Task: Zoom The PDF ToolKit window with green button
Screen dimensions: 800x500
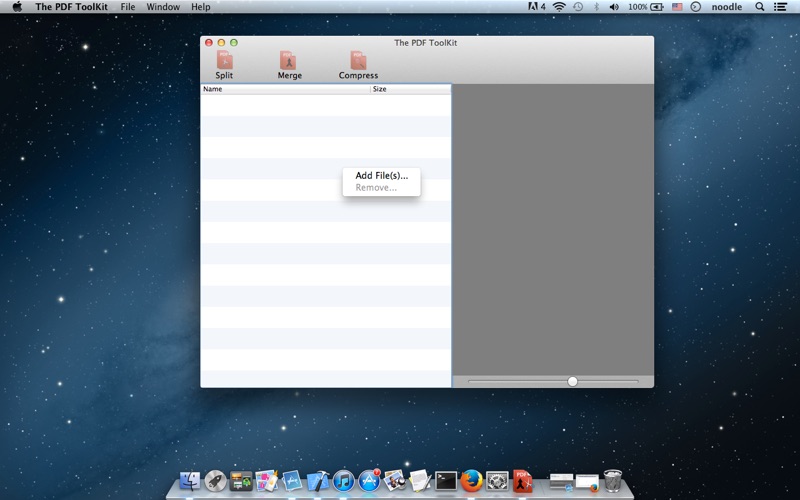Action: [234, 43]
